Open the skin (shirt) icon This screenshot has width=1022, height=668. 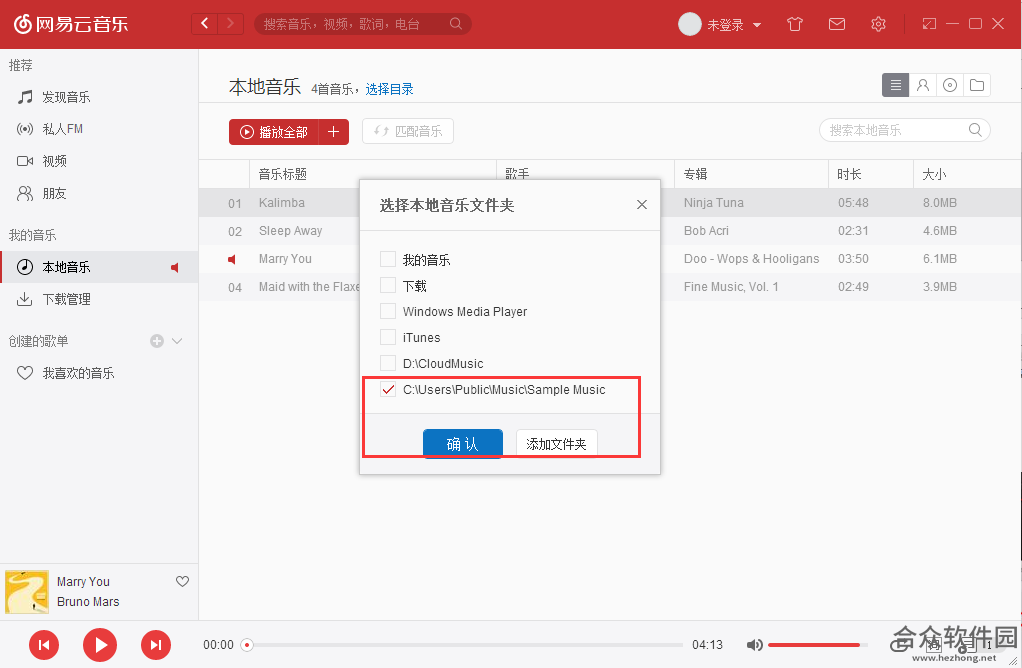click(x=795, y=24)
